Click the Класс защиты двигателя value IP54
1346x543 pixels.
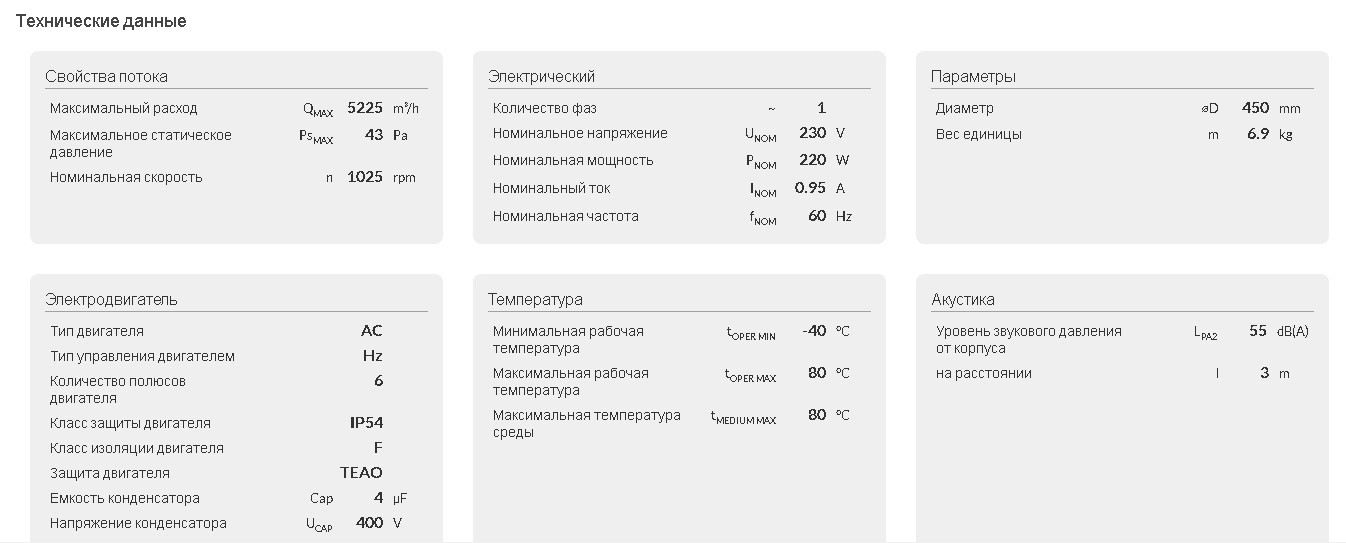click(366, 423)
